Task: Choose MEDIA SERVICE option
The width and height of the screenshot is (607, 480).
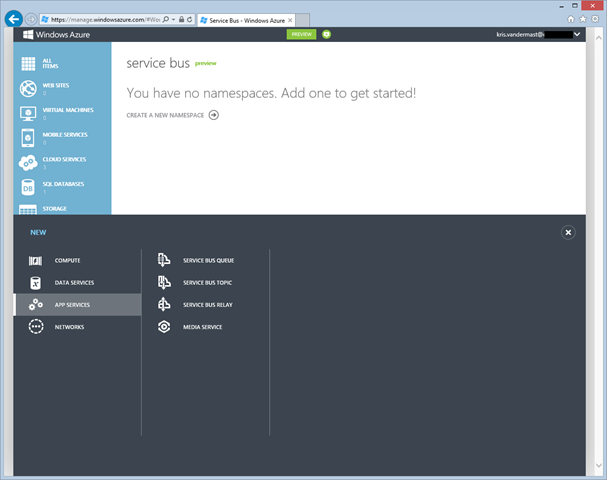Action: click(202, 327)
